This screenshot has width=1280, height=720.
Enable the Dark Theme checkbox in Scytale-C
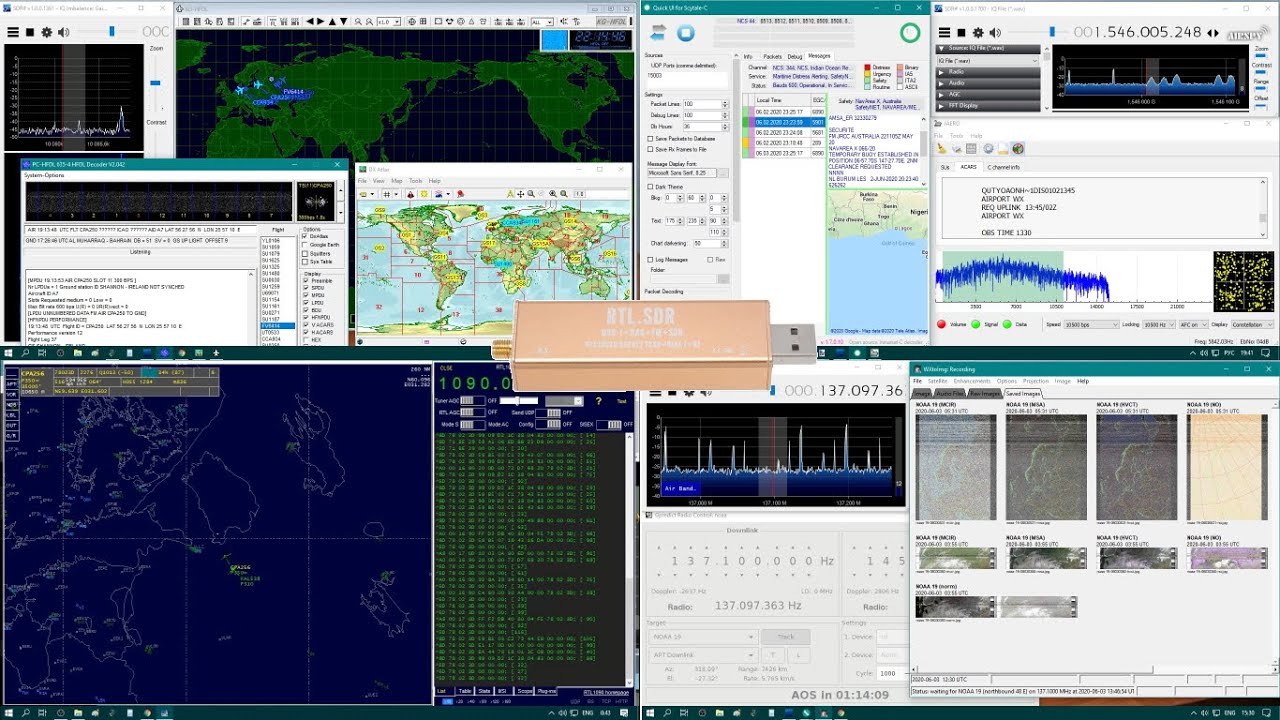point(651,186)
